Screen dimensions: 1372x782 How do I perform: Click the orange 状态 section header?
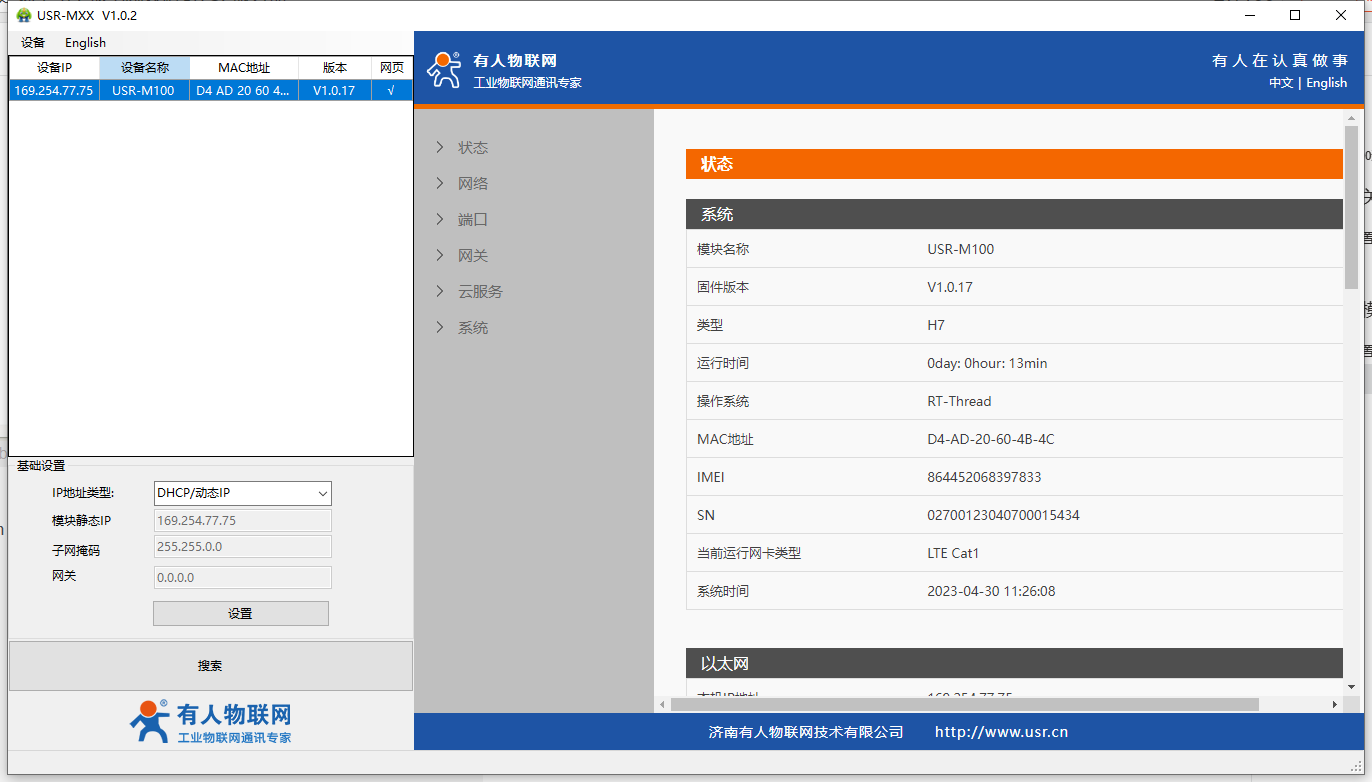(1014, 164)
